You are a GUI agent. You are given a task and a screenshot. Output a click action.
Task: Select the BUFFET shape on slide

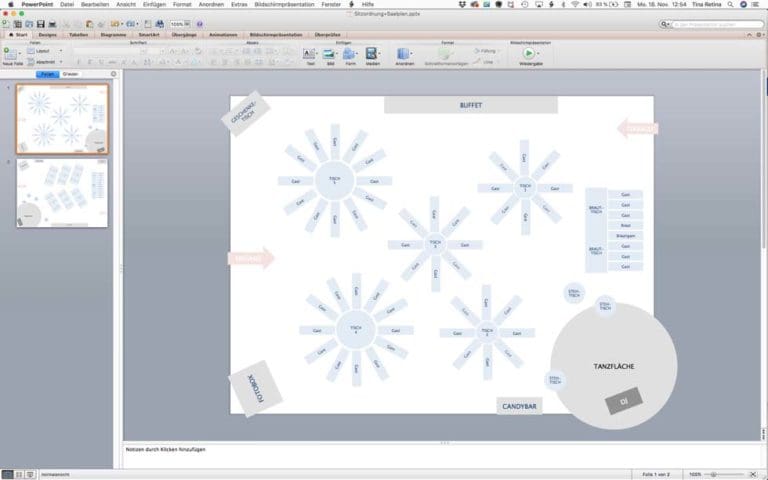[471, 105]
